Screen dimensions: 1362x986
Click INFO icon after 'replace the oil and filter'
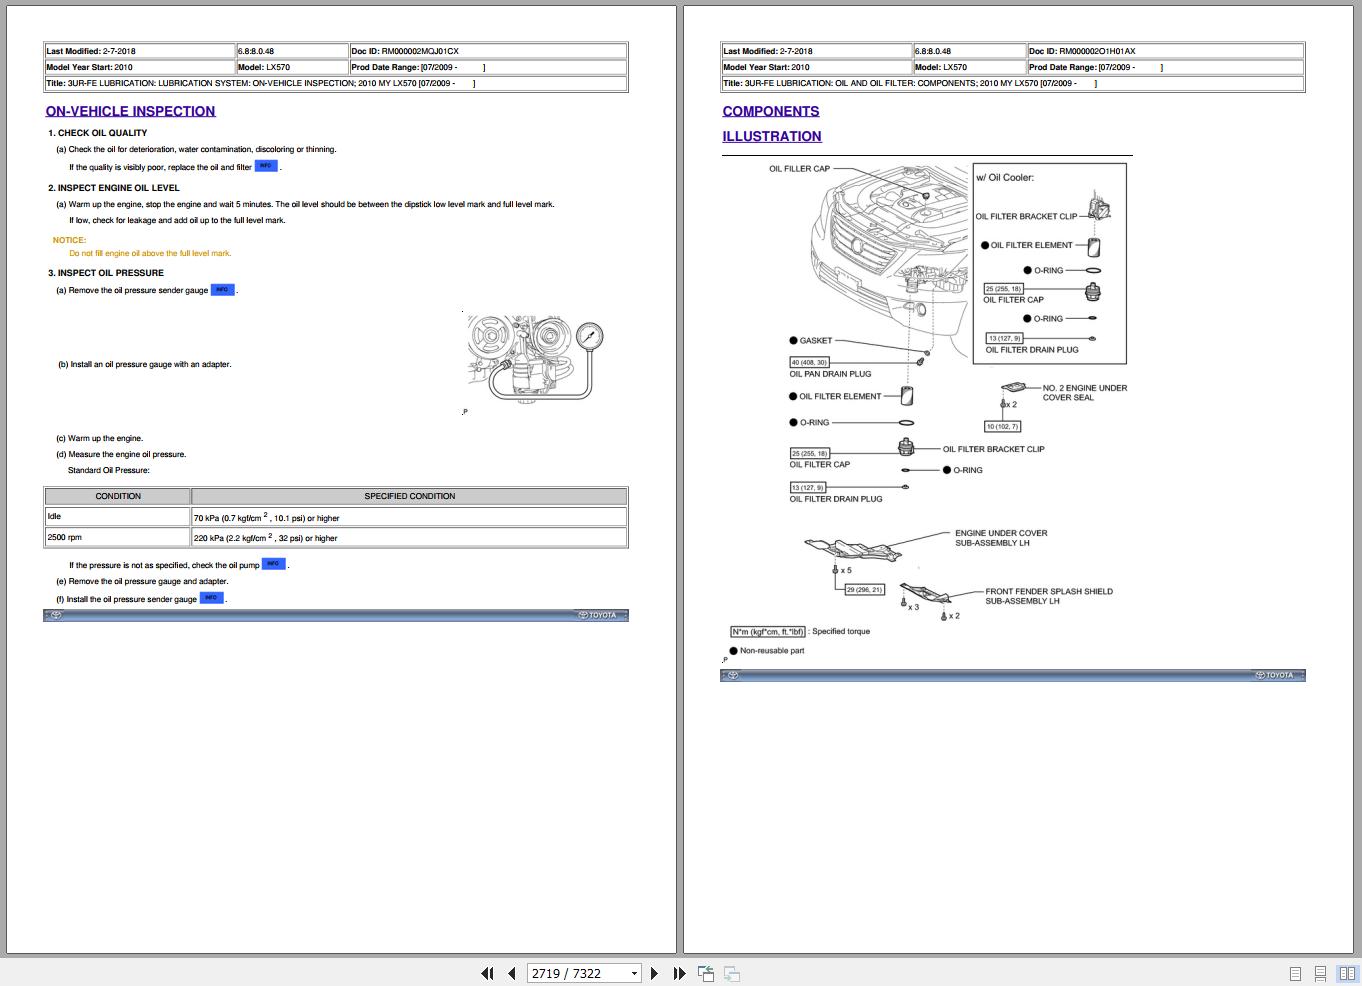(266, 166)
